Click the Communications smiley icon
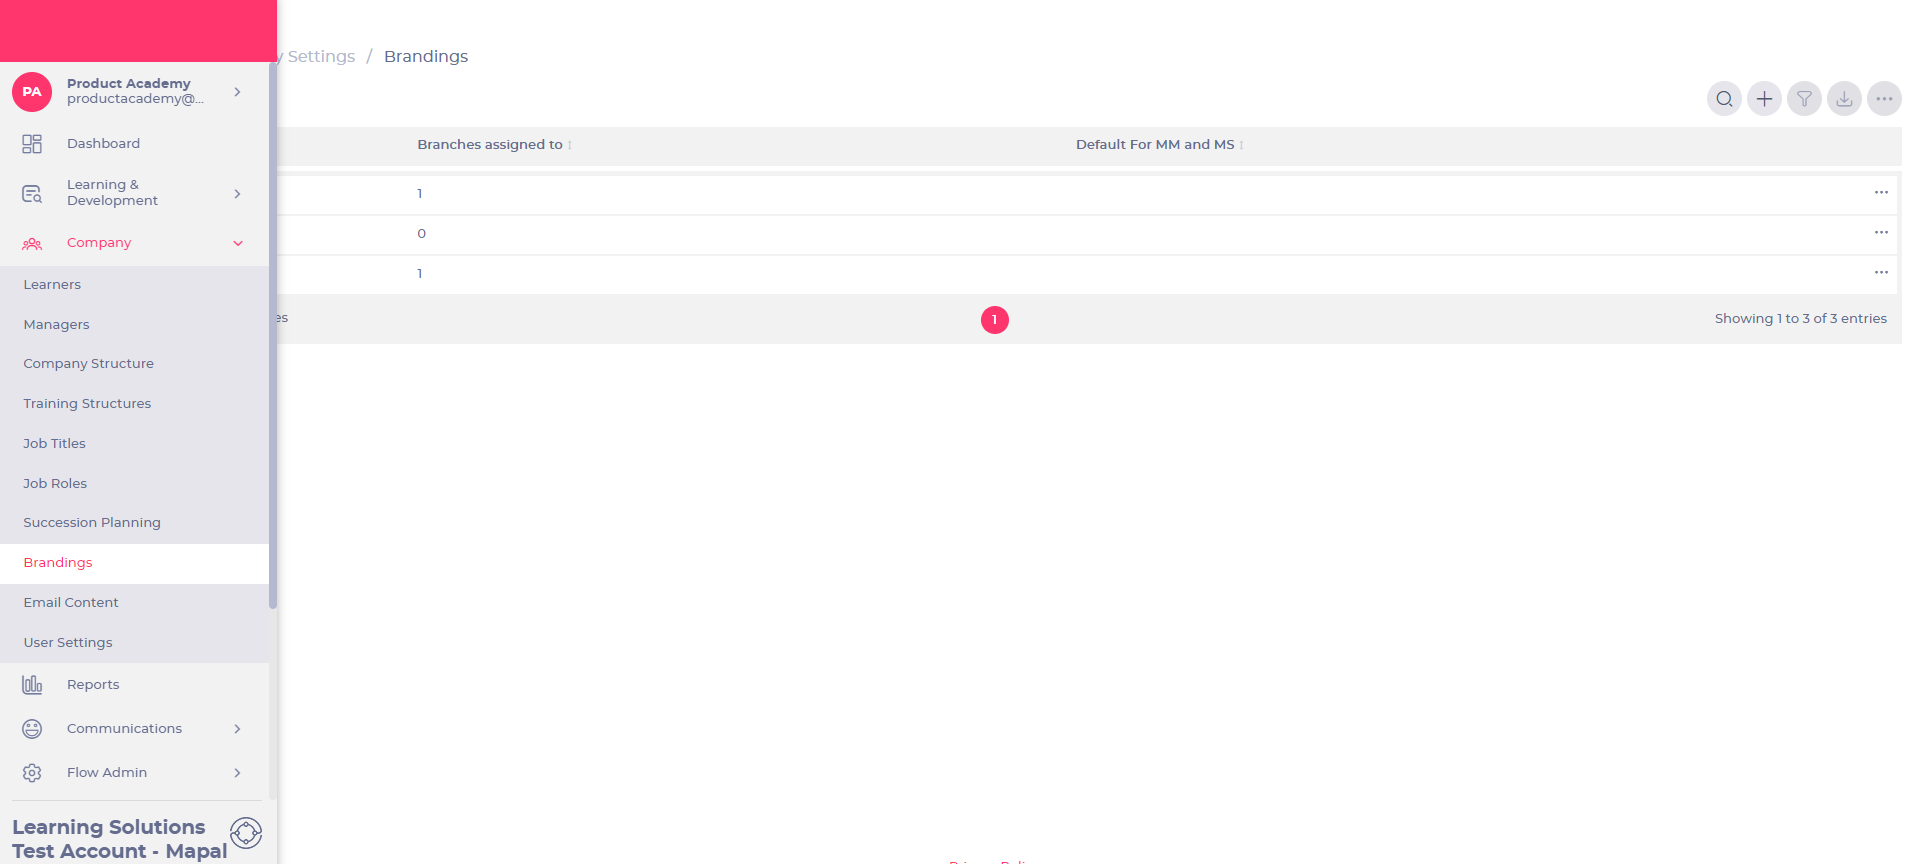Viewport: 1909px width, 864px height. pos(32,729)
